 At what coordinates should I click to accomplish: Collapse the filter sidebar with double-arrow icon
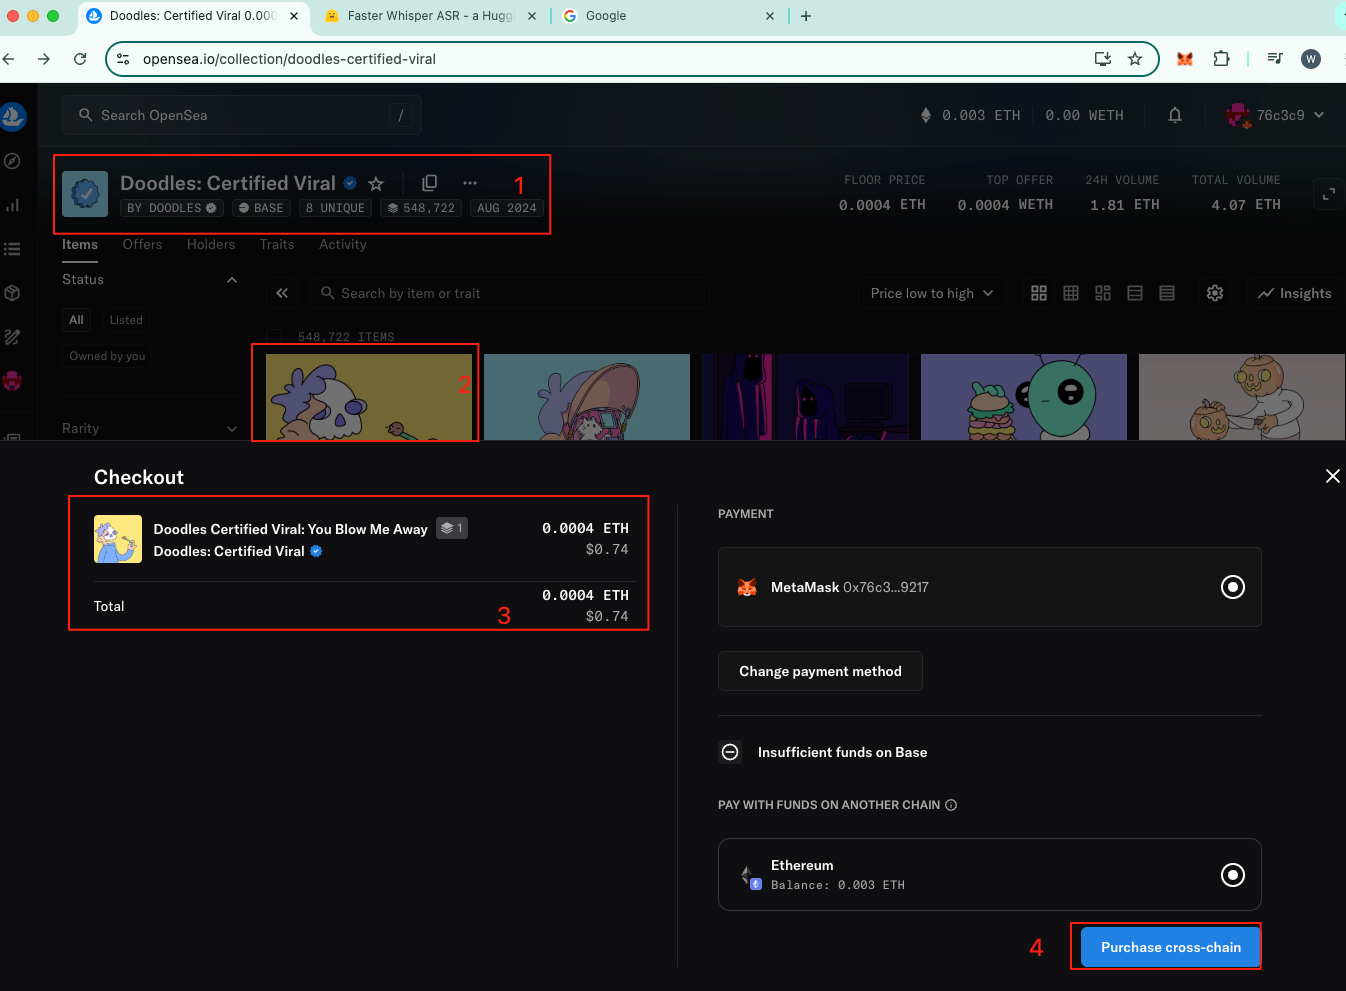point(282,293)
